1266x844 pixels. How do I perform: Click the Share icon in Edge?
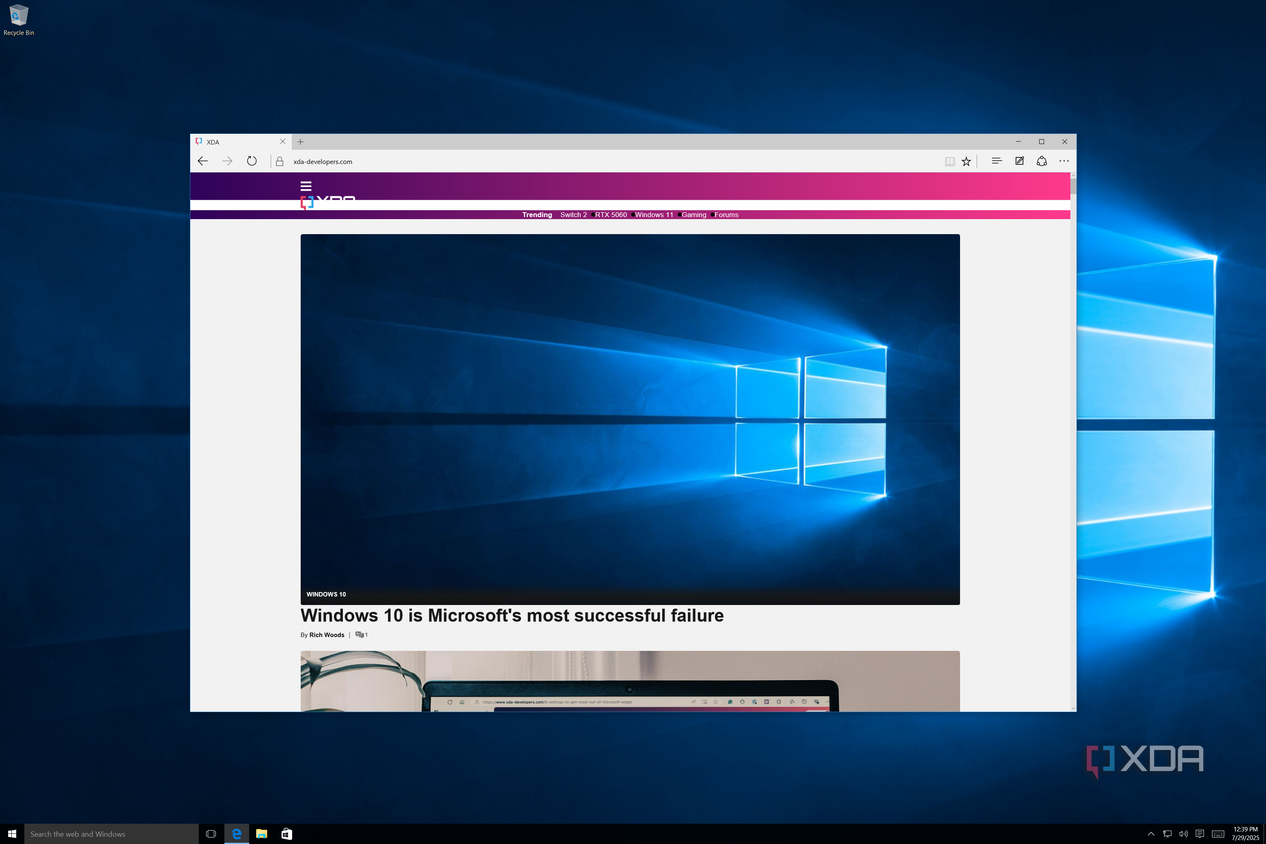tap(1041, 161)
